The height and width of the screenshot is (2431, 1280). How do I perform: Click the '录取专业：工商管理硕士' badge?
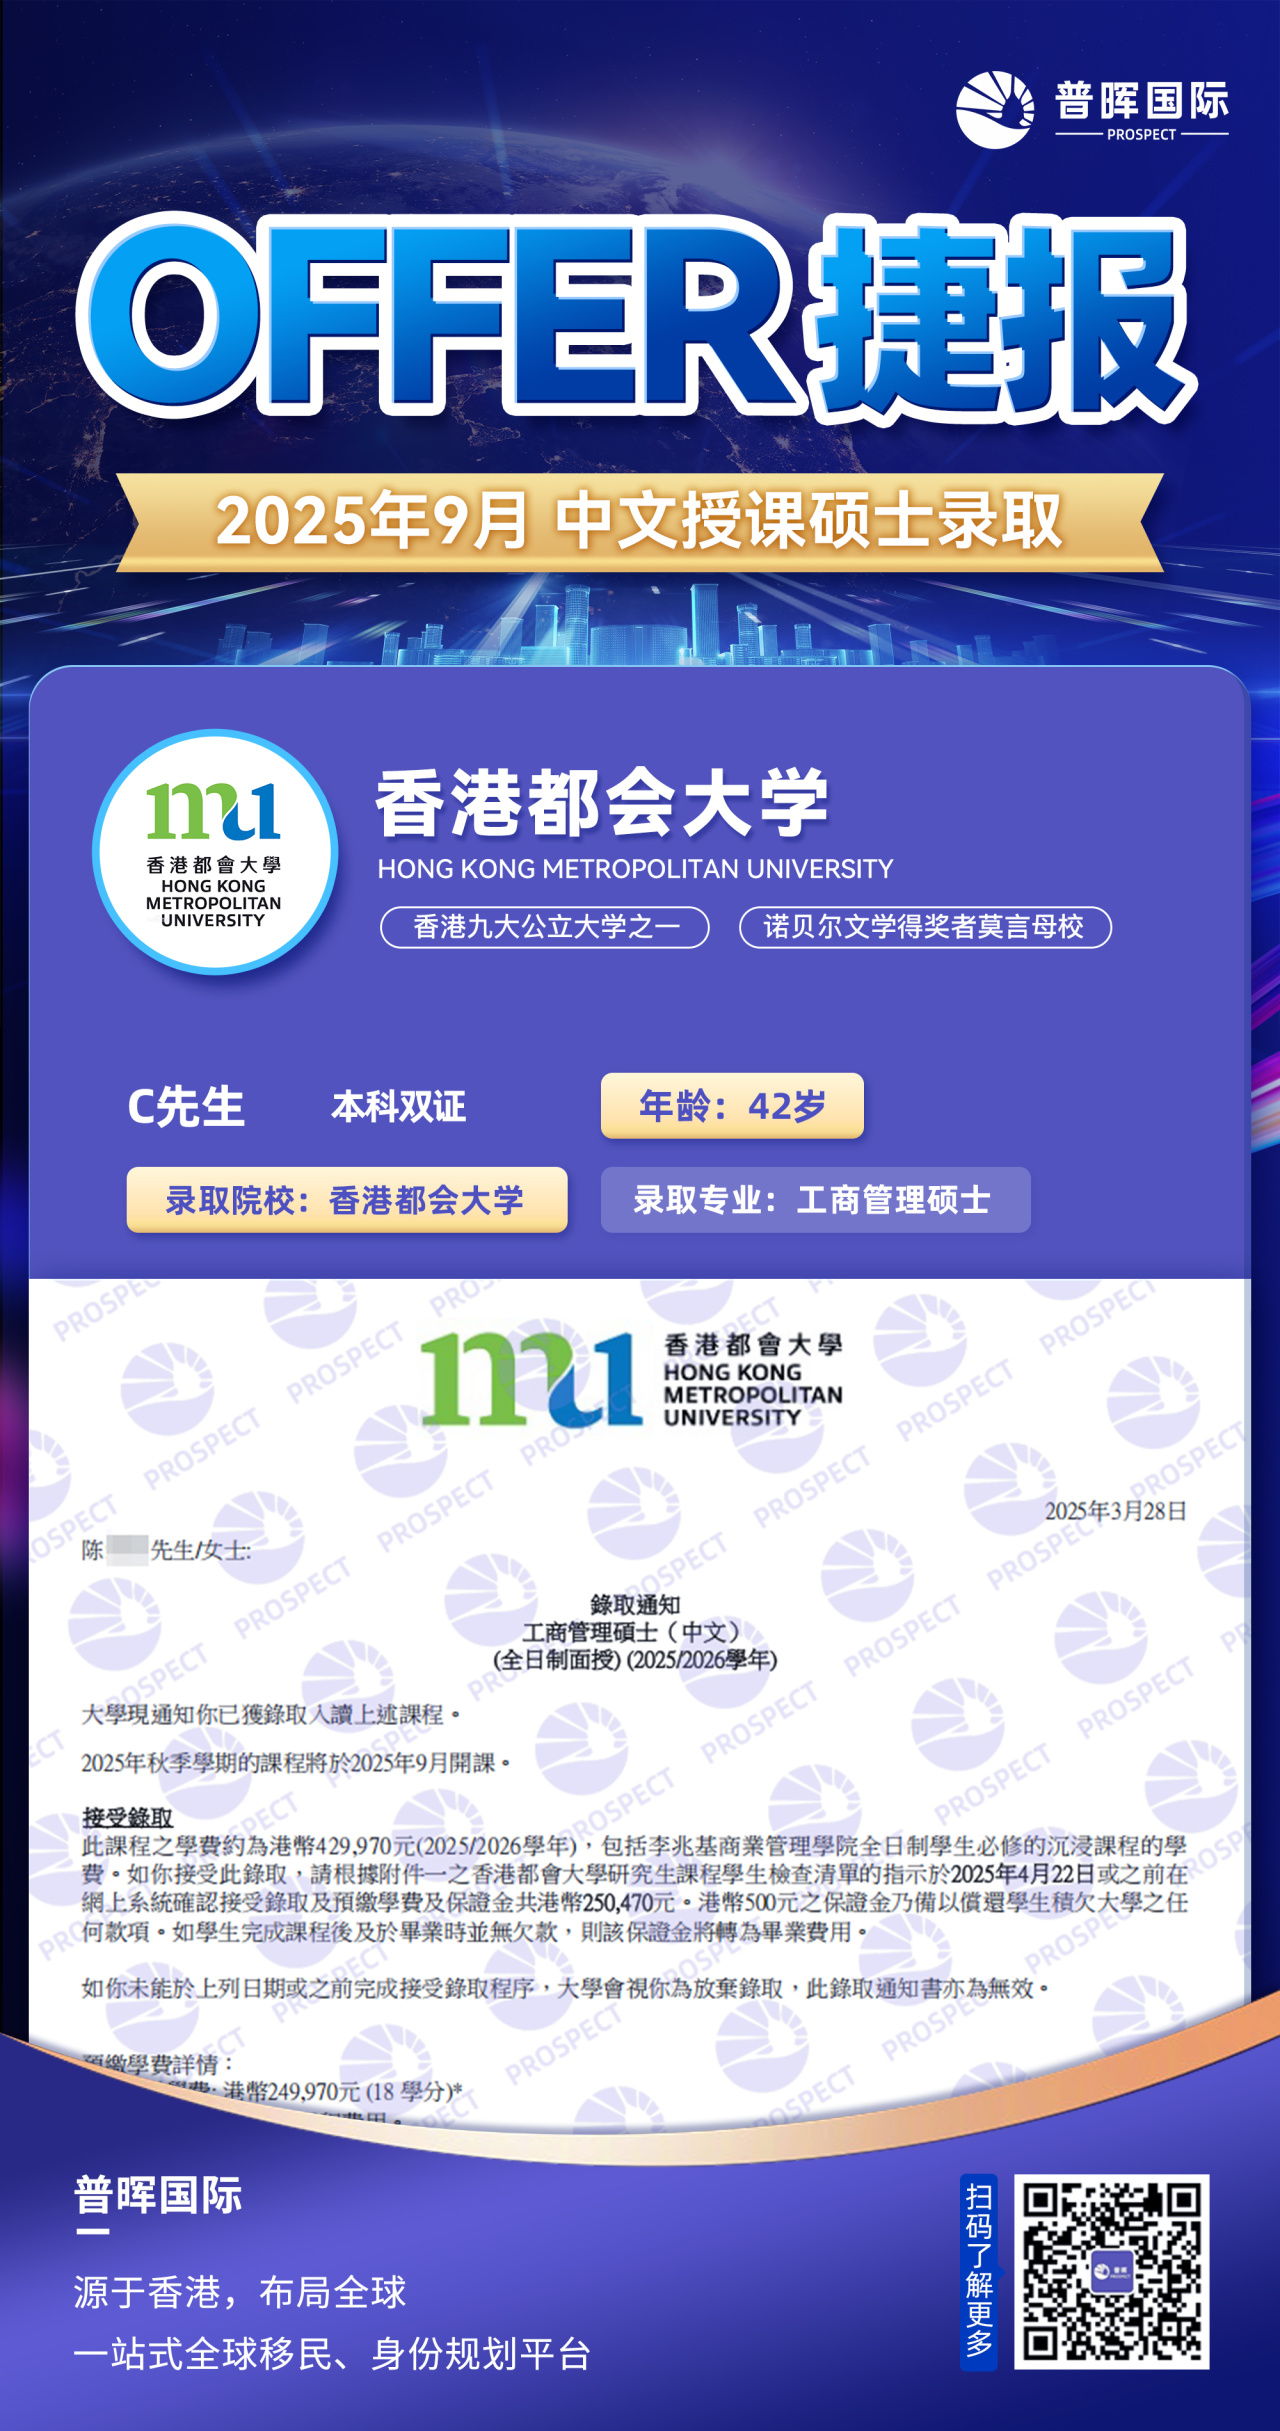(814, 1200)
